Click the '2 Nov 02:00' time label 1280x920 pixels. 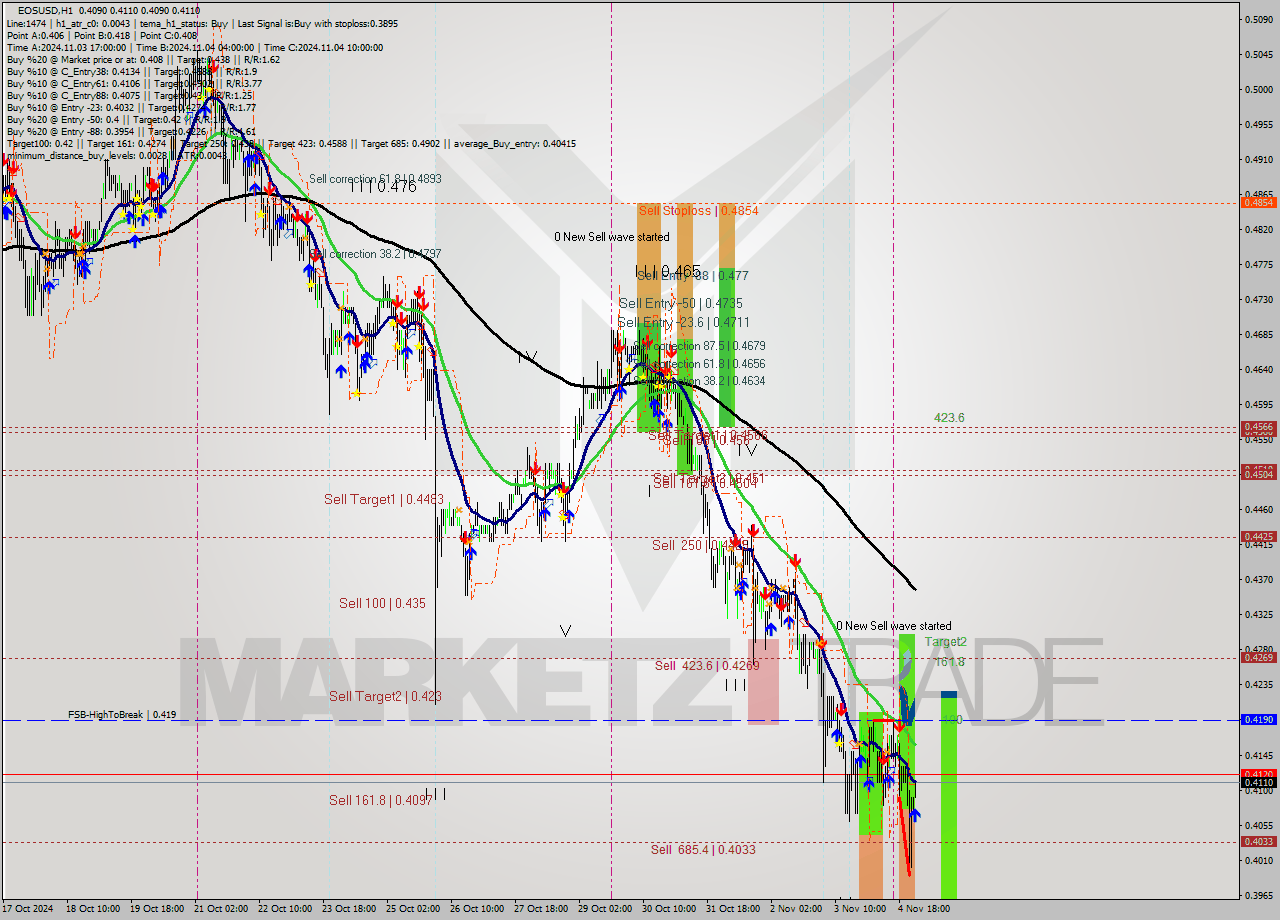point(796,910)
